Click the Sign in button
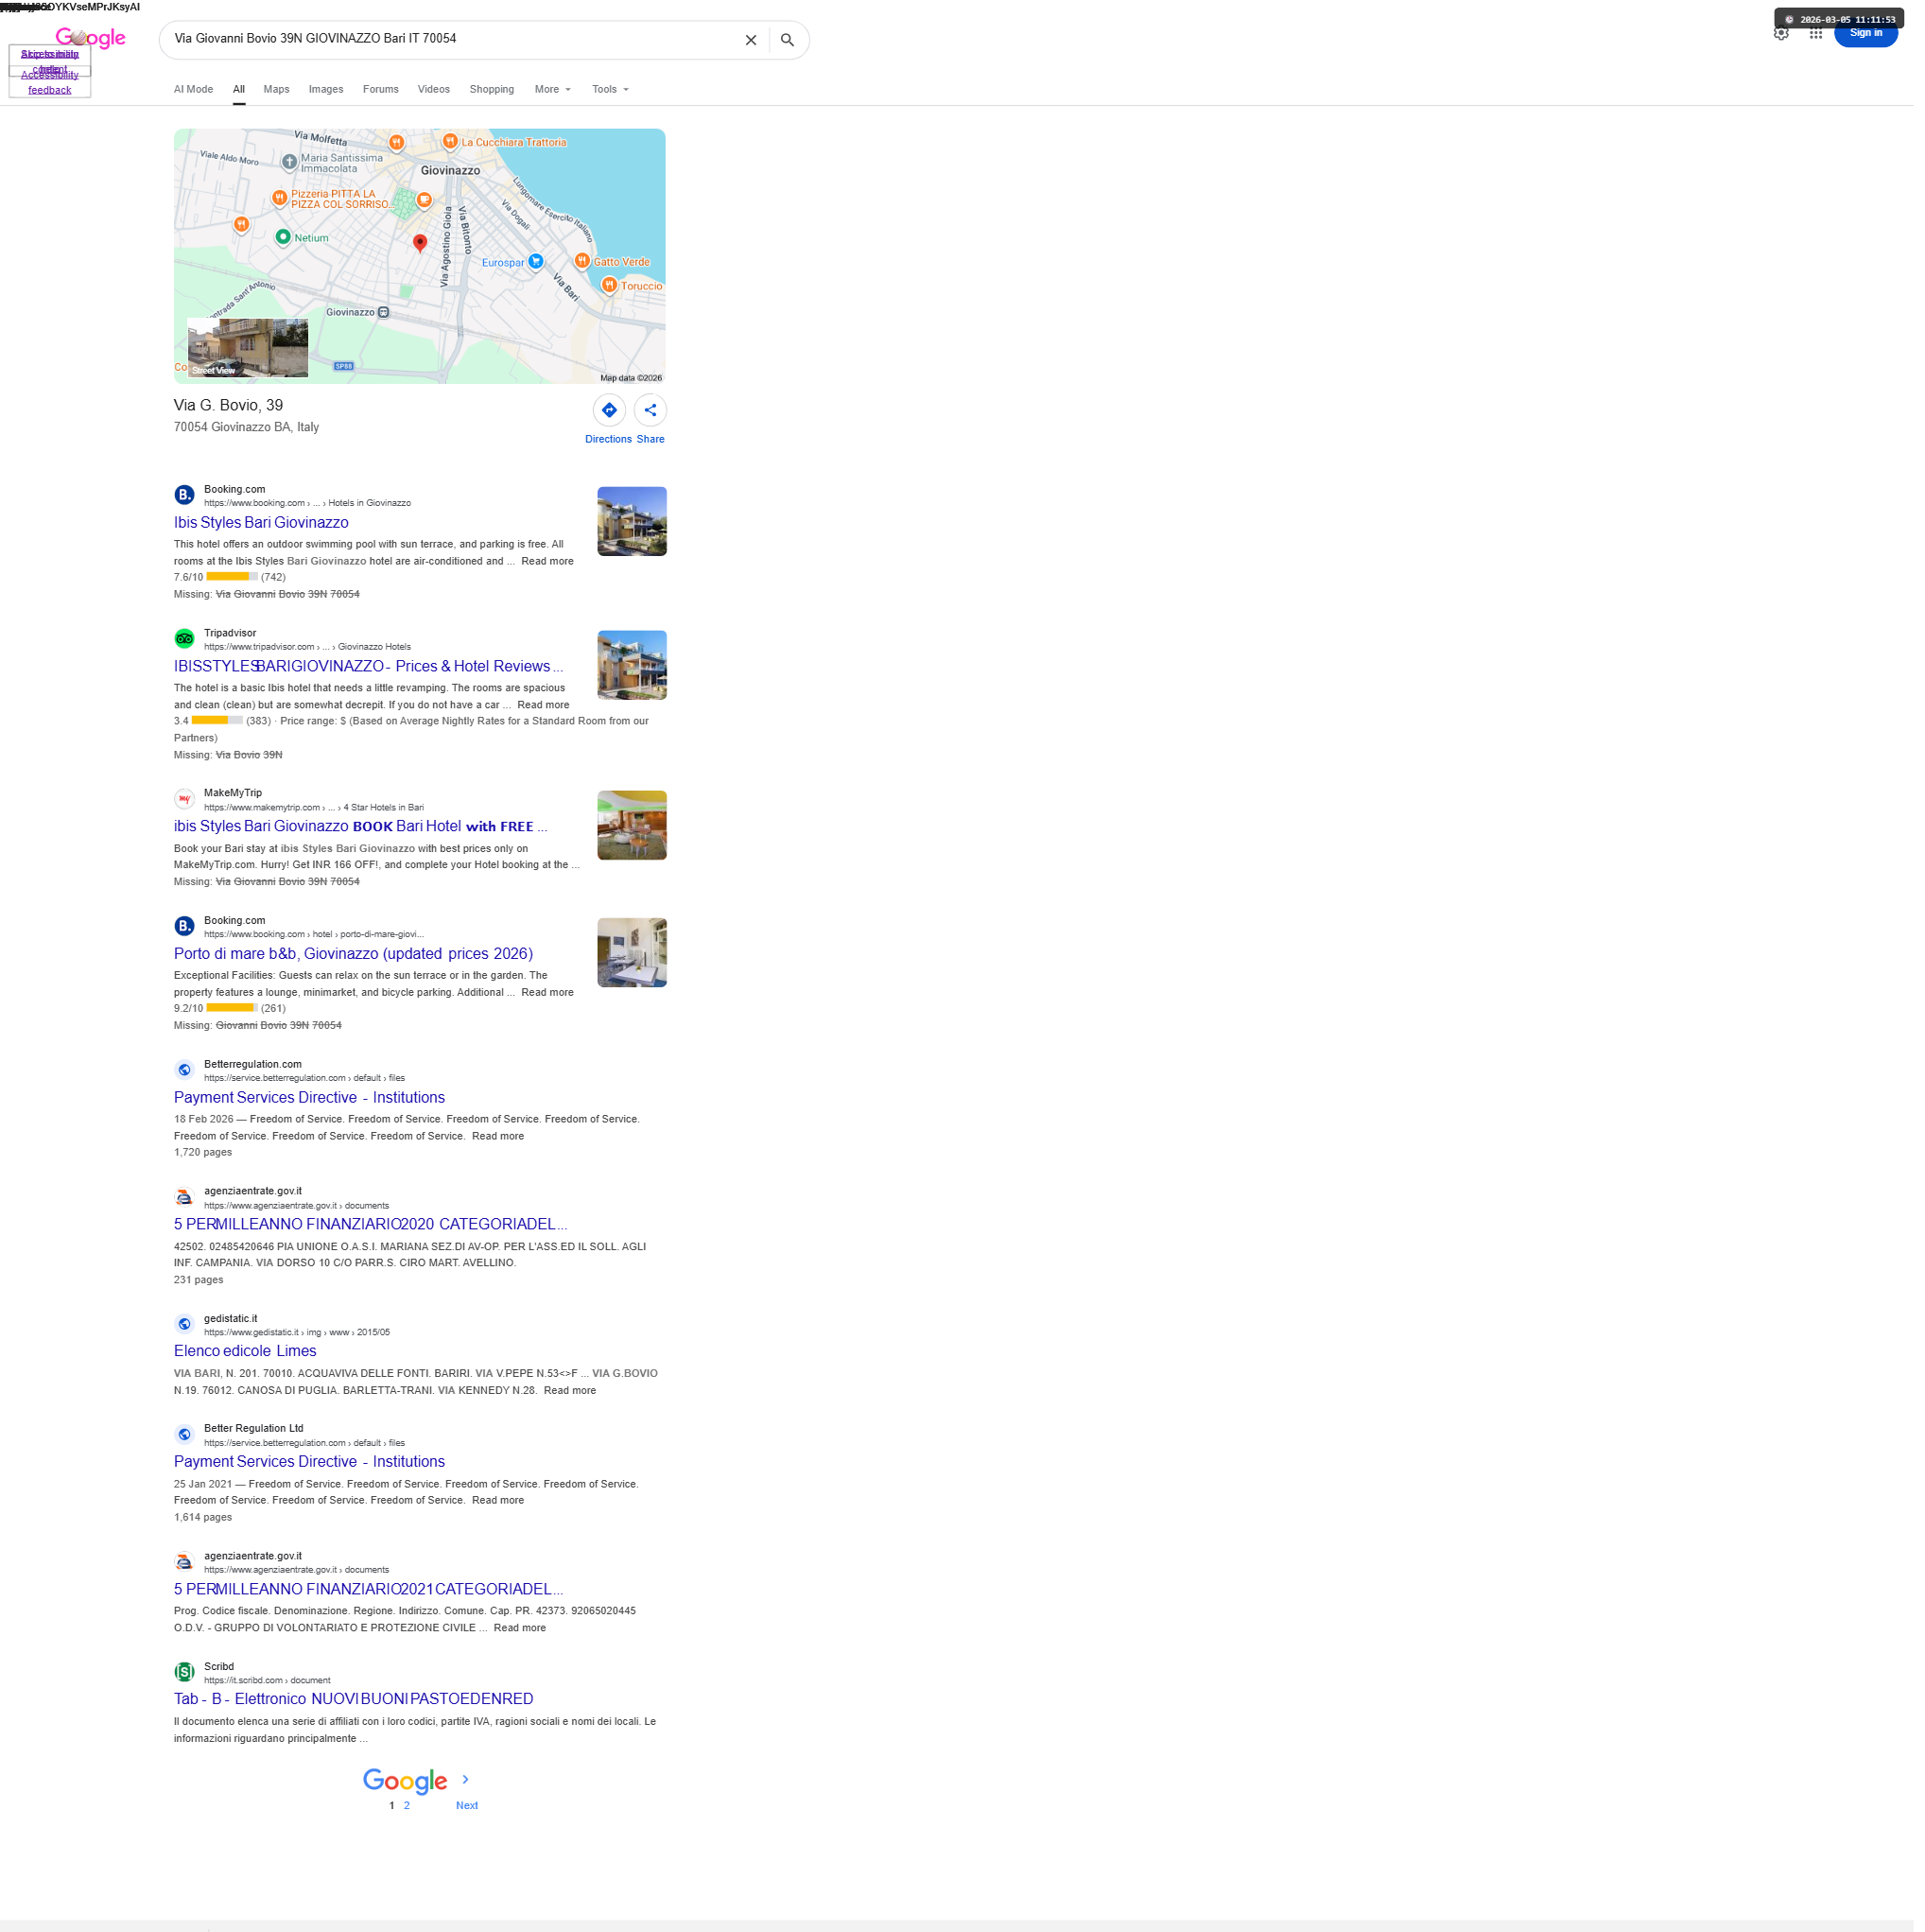This screenshot has height=1932, width=1925. pyautogui.click(x=1876, y=33)
